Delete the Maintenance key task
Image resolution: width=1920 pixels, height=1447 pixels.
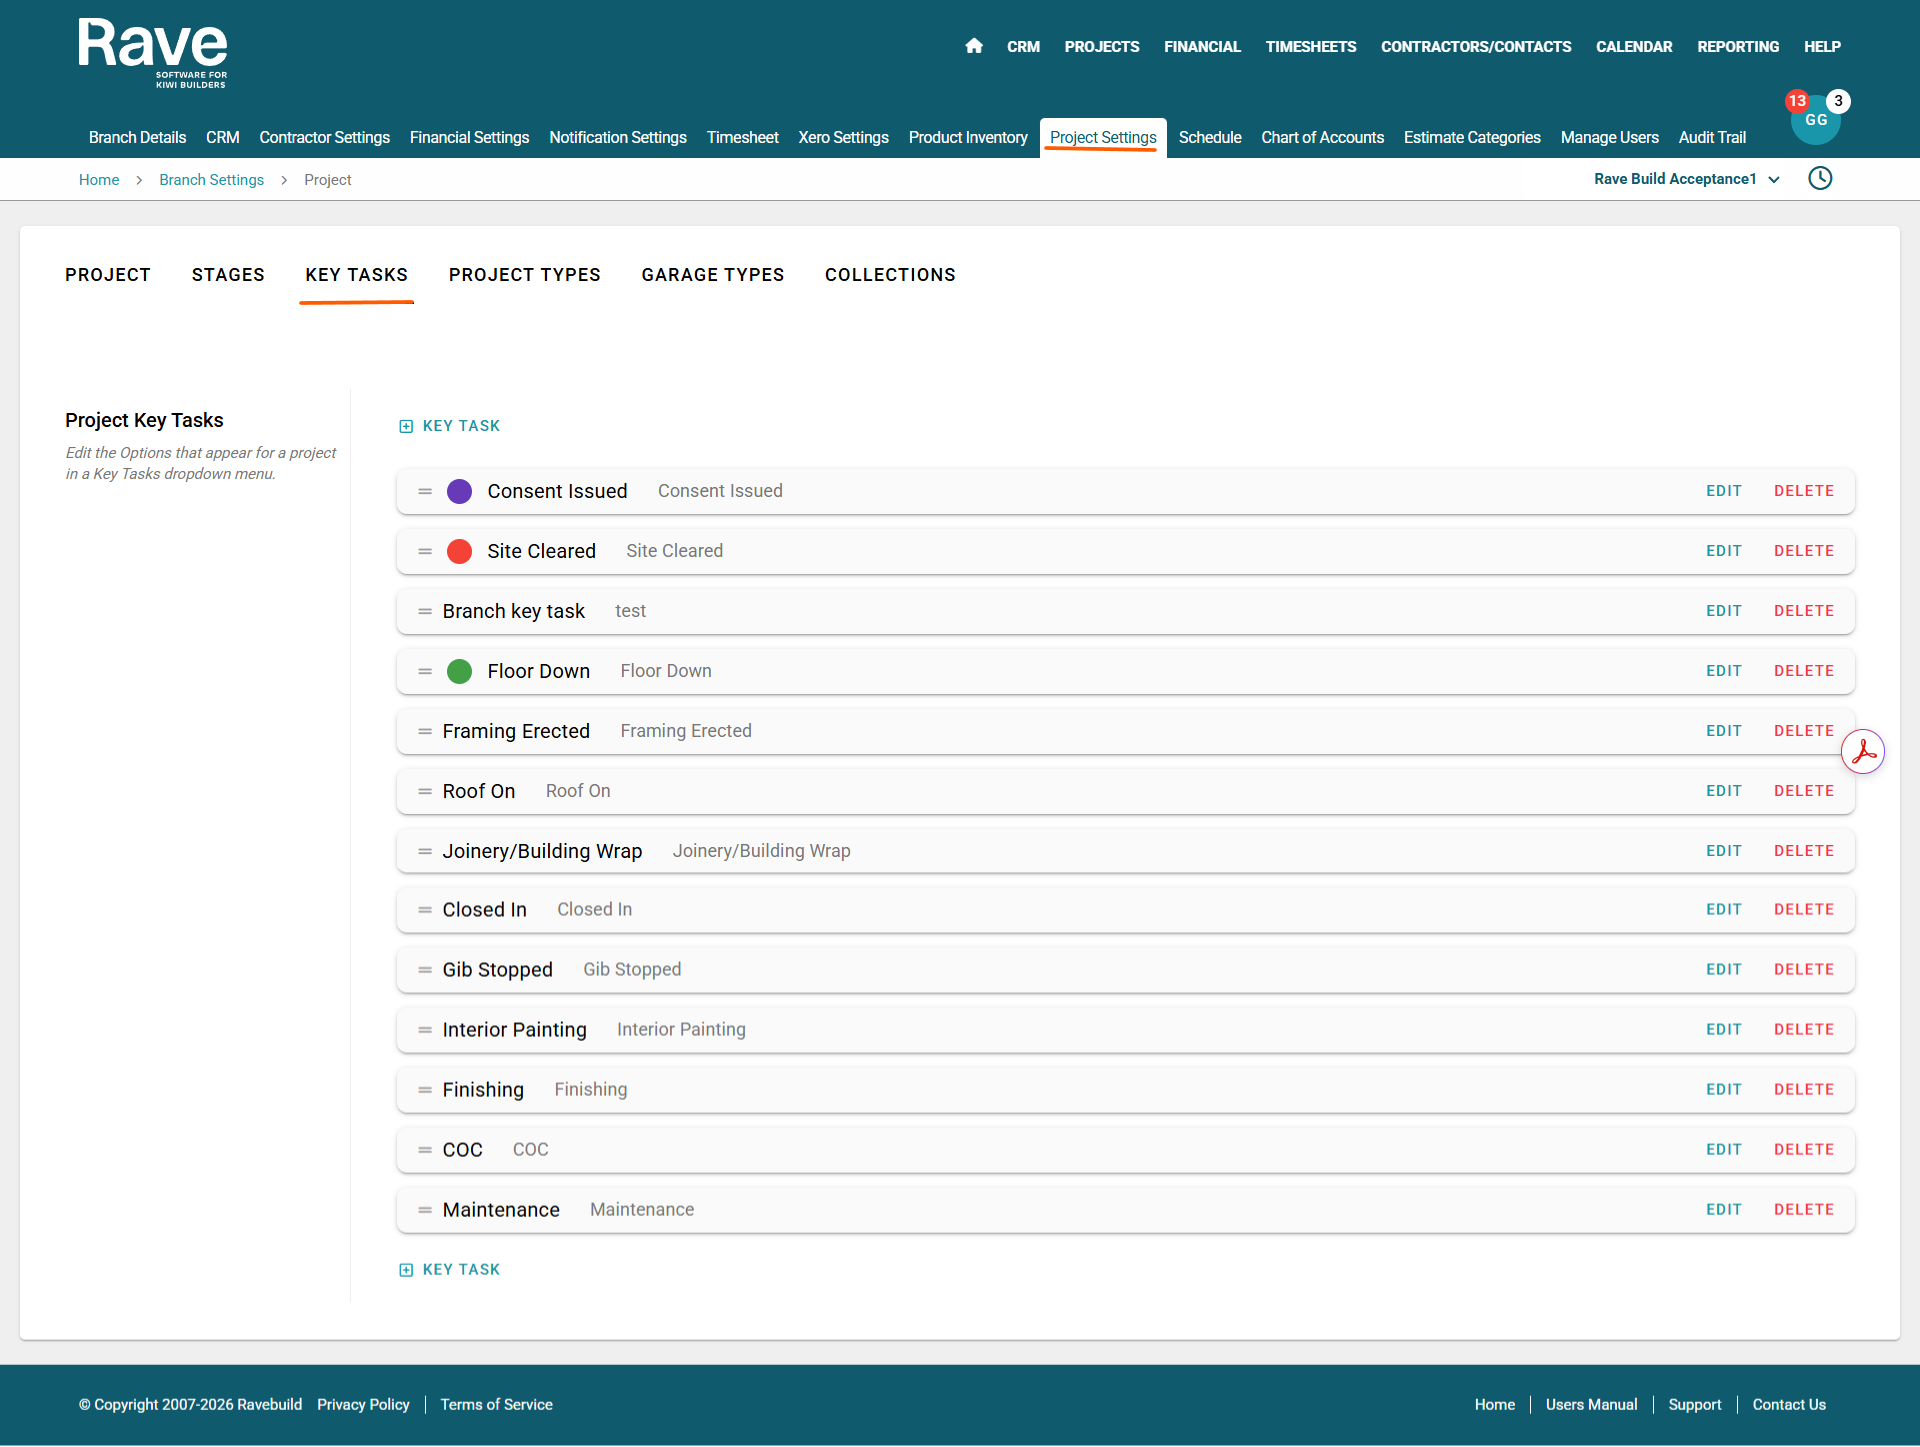(1803, 1210)
